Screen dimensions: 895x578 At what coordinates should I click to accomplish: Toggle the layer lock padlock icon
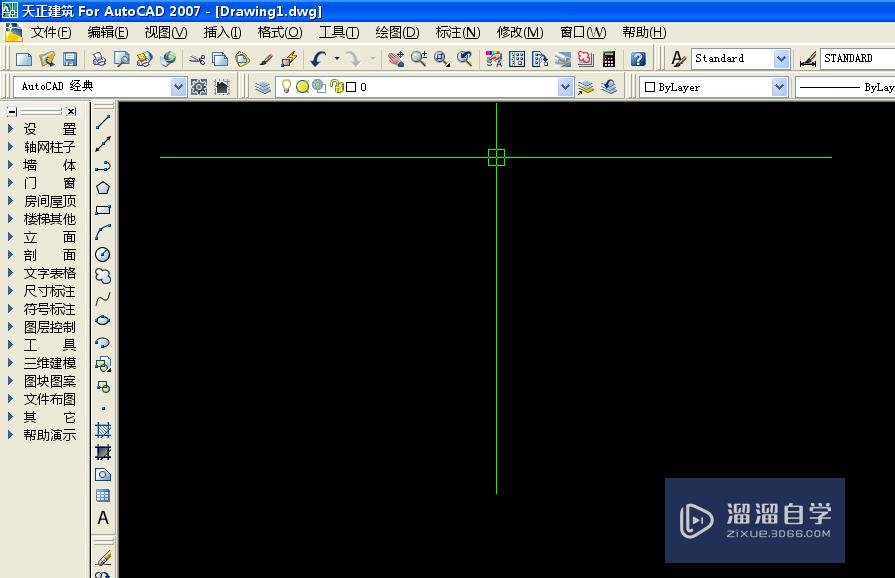pos(336,87)
